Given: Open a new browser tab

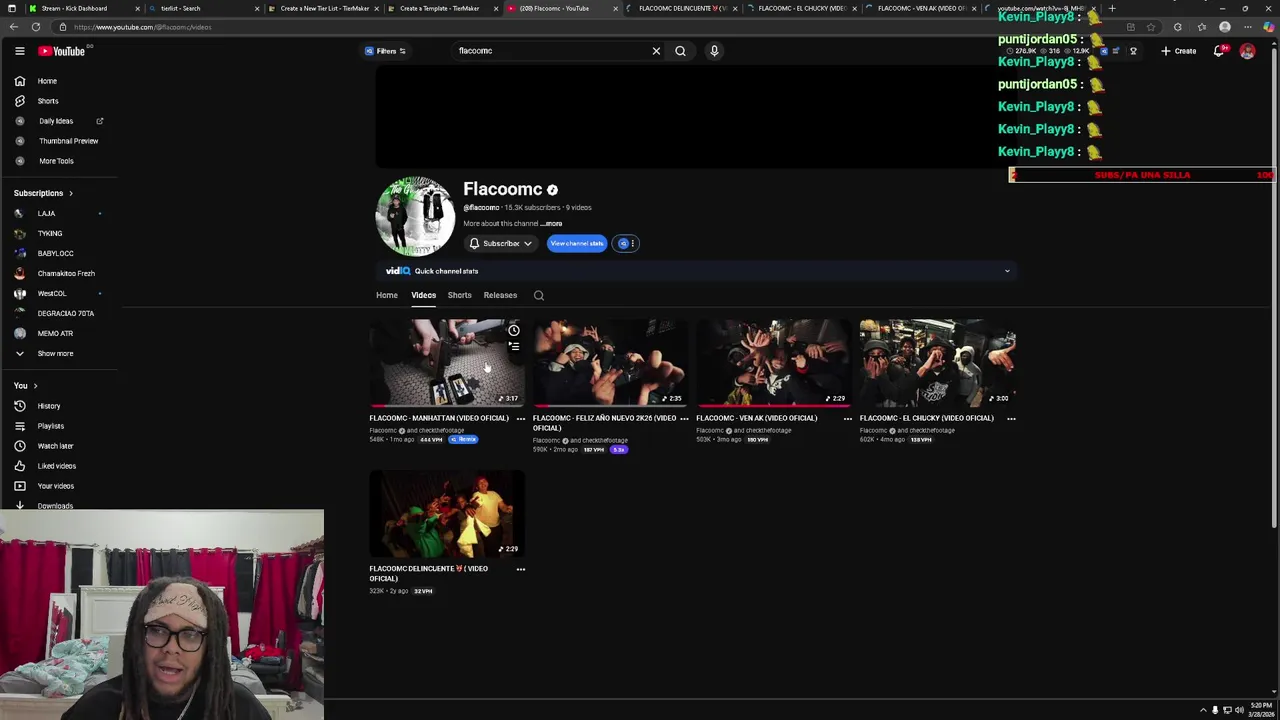Looking at the screenshot, I should (1112, 8).
